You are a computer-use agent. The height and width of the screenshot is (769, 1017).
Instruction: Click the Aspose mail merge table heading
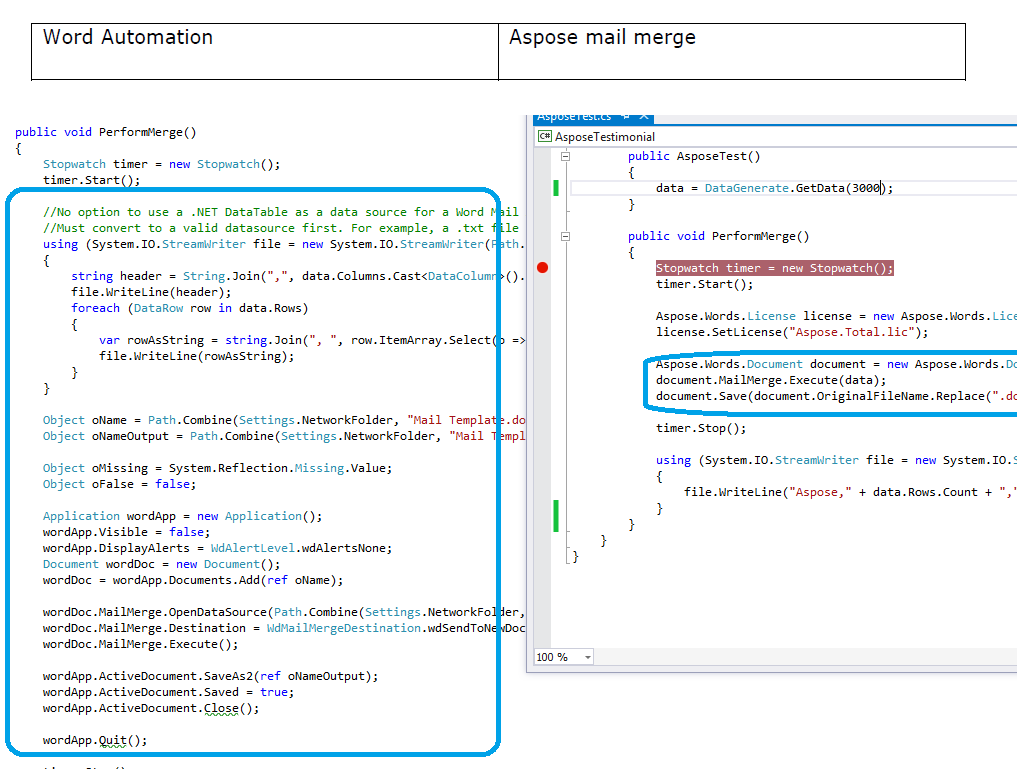click(x=602, y=38)
